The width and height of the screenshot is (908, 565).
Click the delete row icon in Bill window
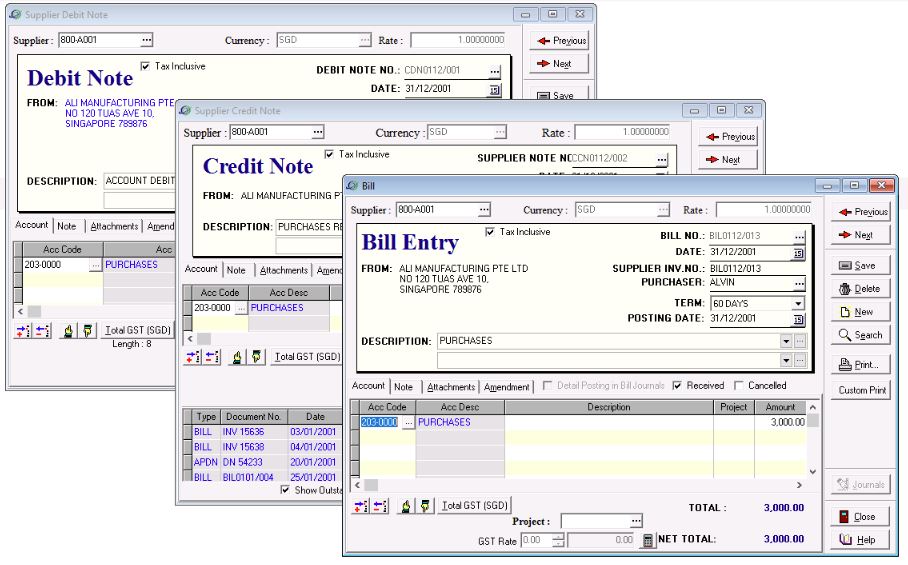(x=380, y=506)
